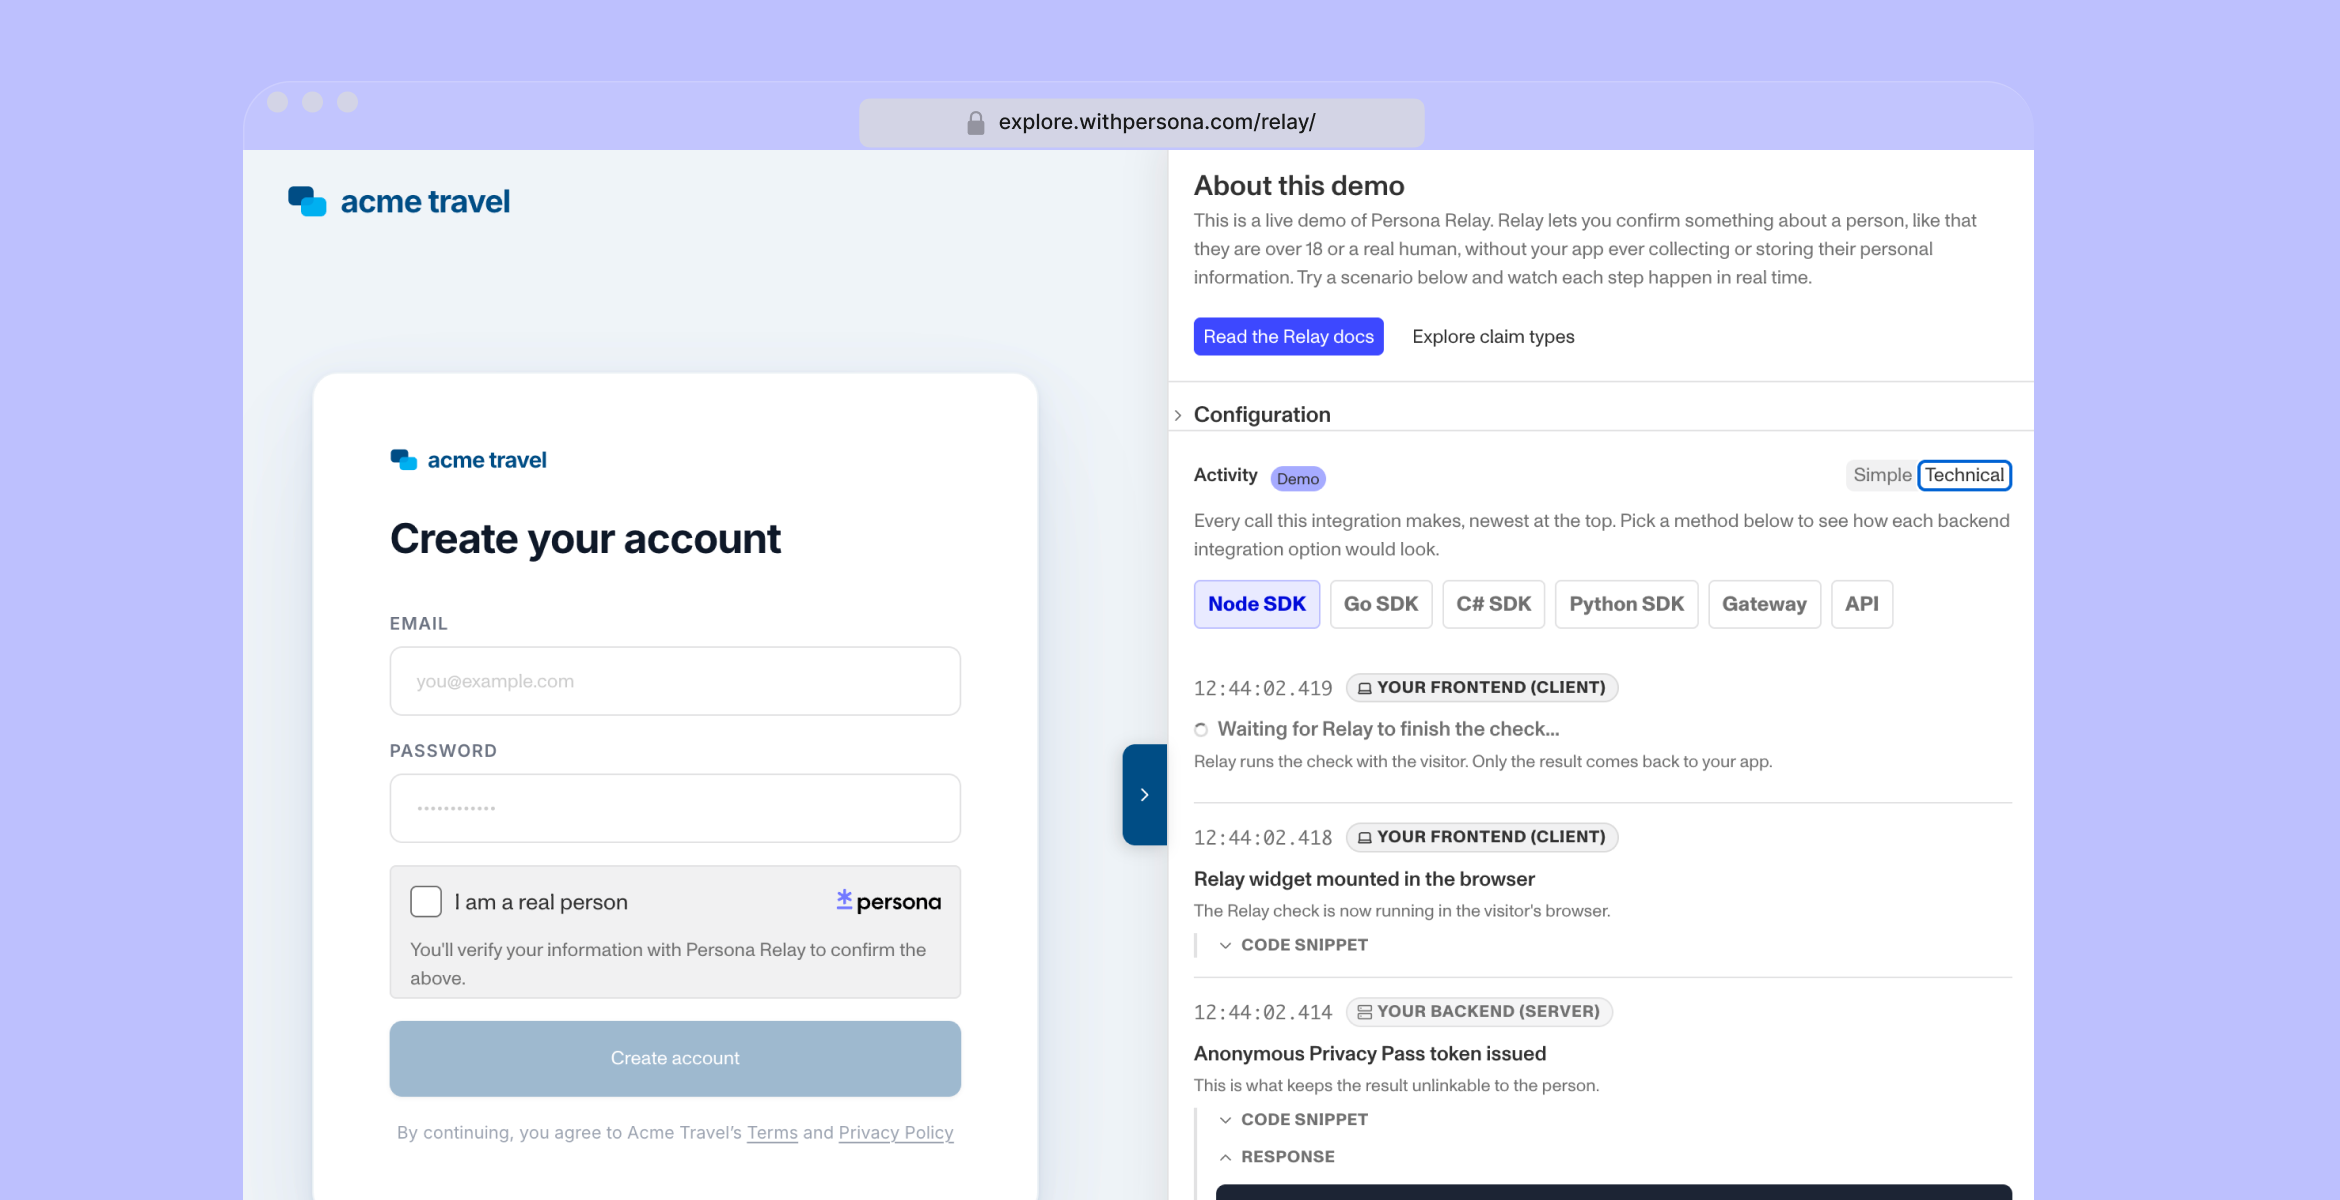
Task: Click the 'About this demo' heading
Action: pyautogui.click(x=1299, y=186)
